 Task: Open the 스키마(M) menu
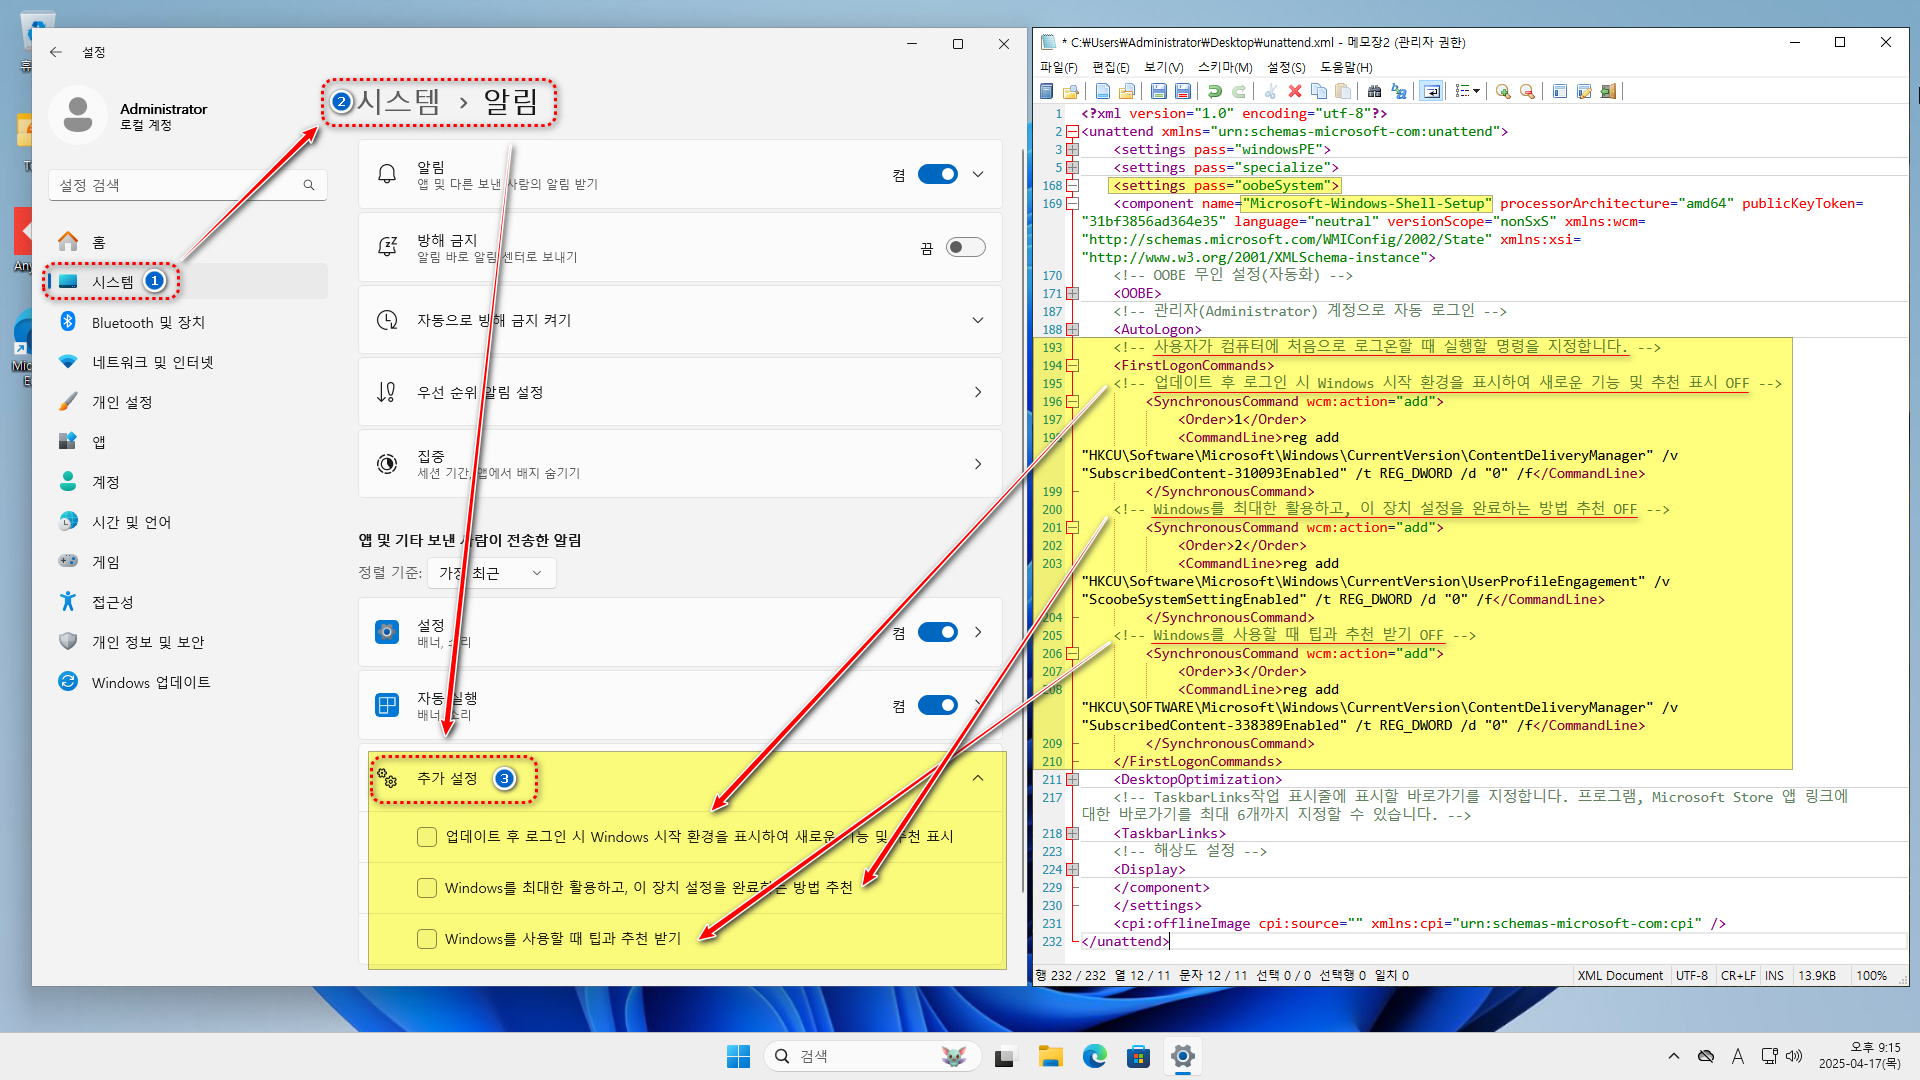pyautogui.click(x=1224, y=67)
